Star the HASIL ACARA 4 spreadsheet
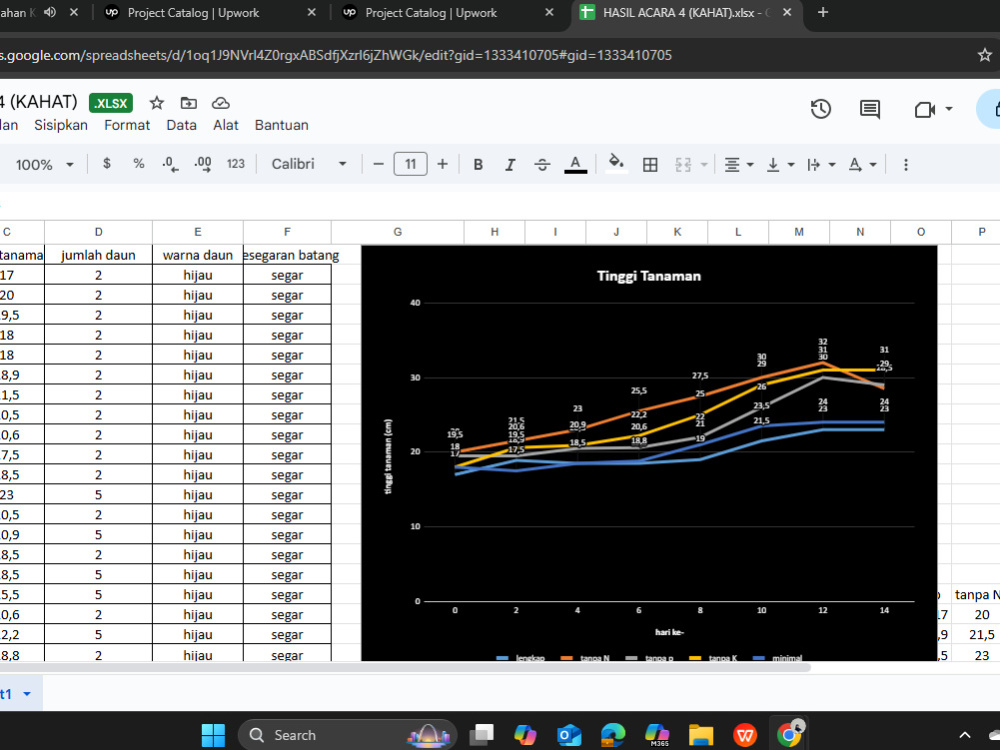The image size is (1000, 750). pyautogui.click(x=156, y=103)
